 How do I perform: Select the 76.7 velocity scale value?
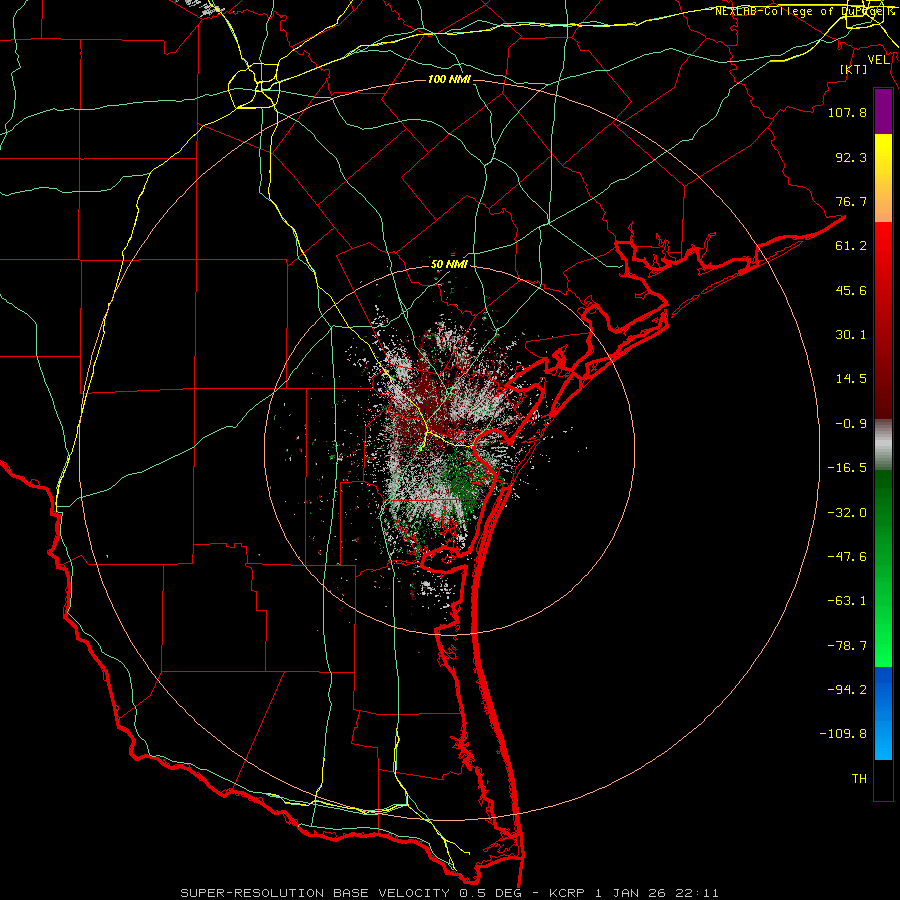click(851, 201)
